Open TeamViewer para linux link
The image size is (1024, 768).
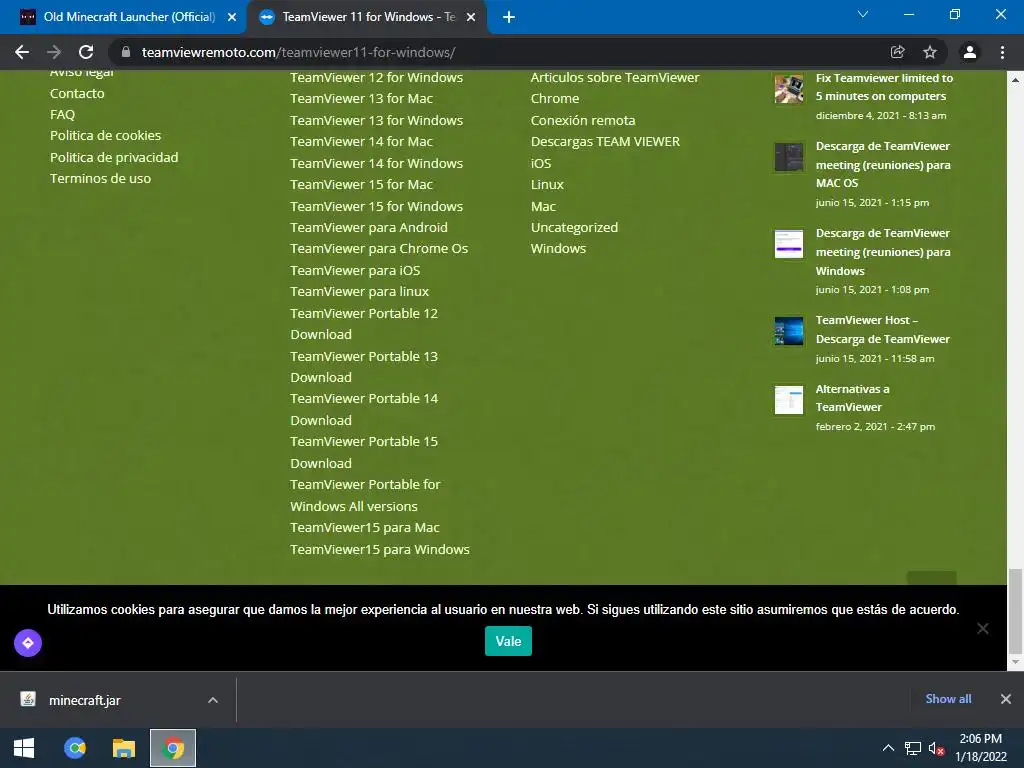pyautogui.click(x=360, y=291)
